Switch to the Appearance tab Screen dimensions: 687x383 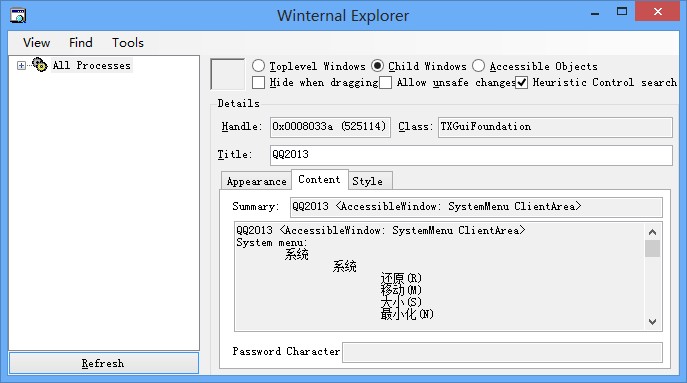tap(256, 181)
